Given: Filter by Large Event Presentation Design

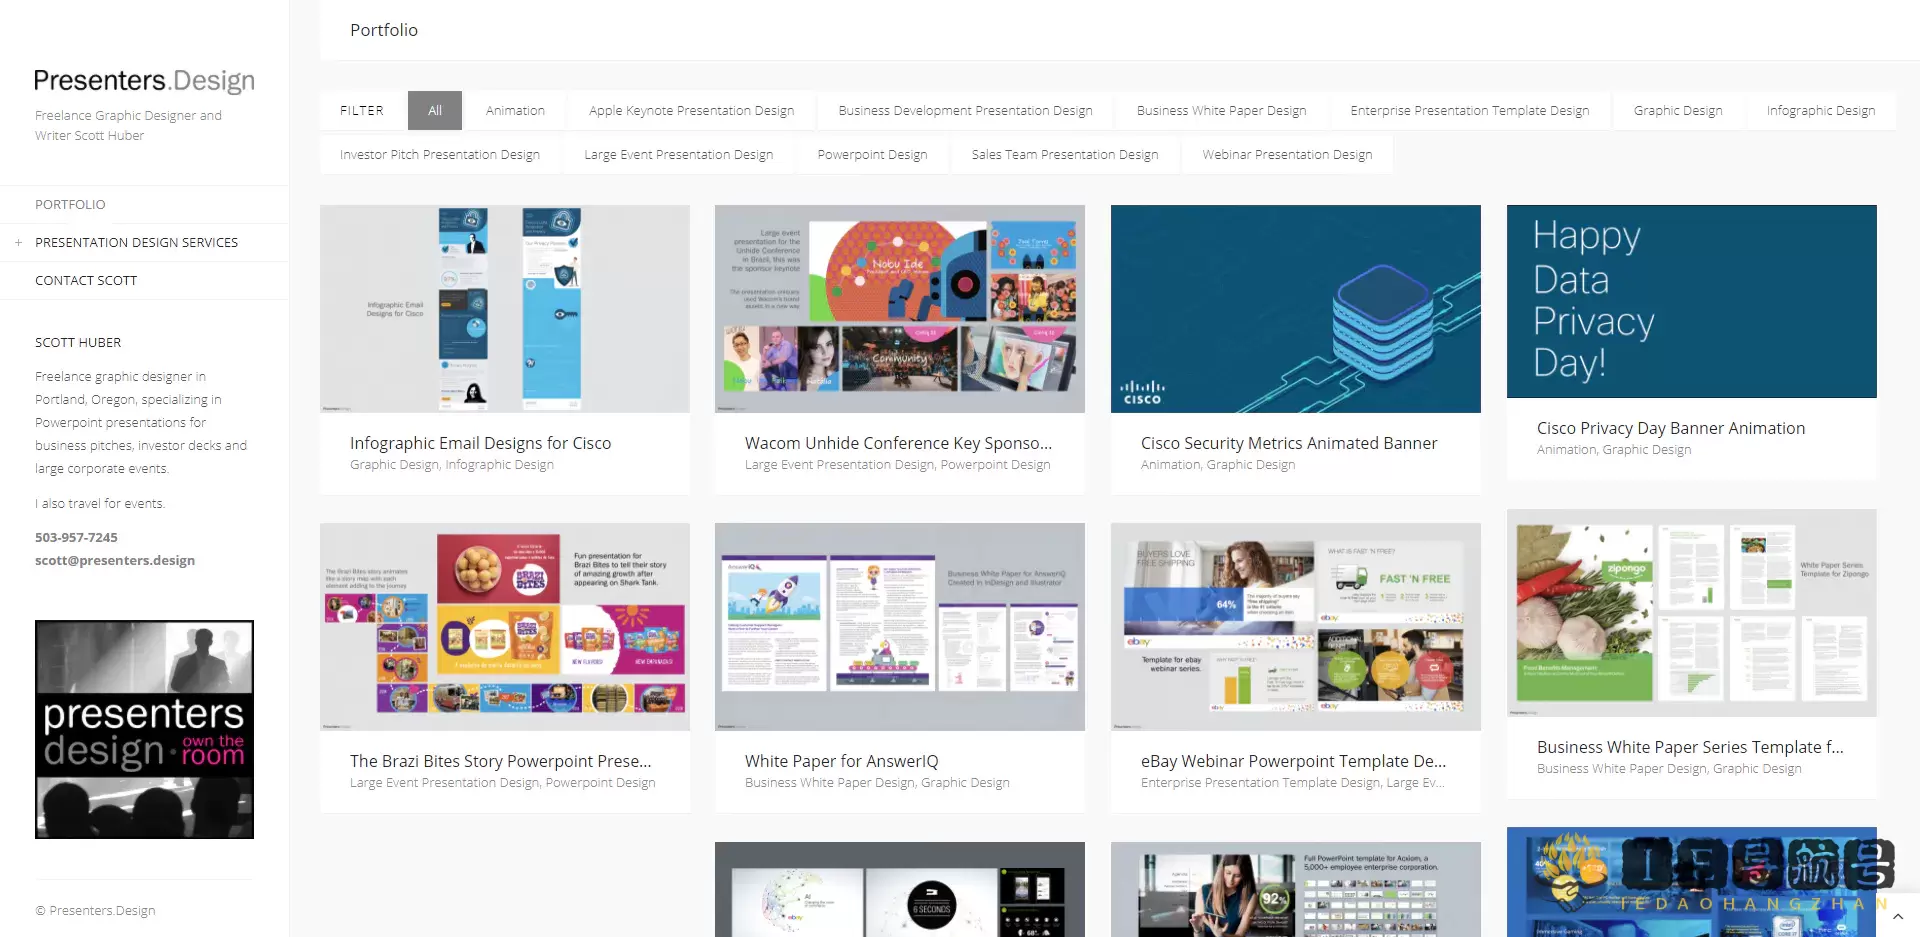Looking at the screenshot, I should click(x=678, y=154).
